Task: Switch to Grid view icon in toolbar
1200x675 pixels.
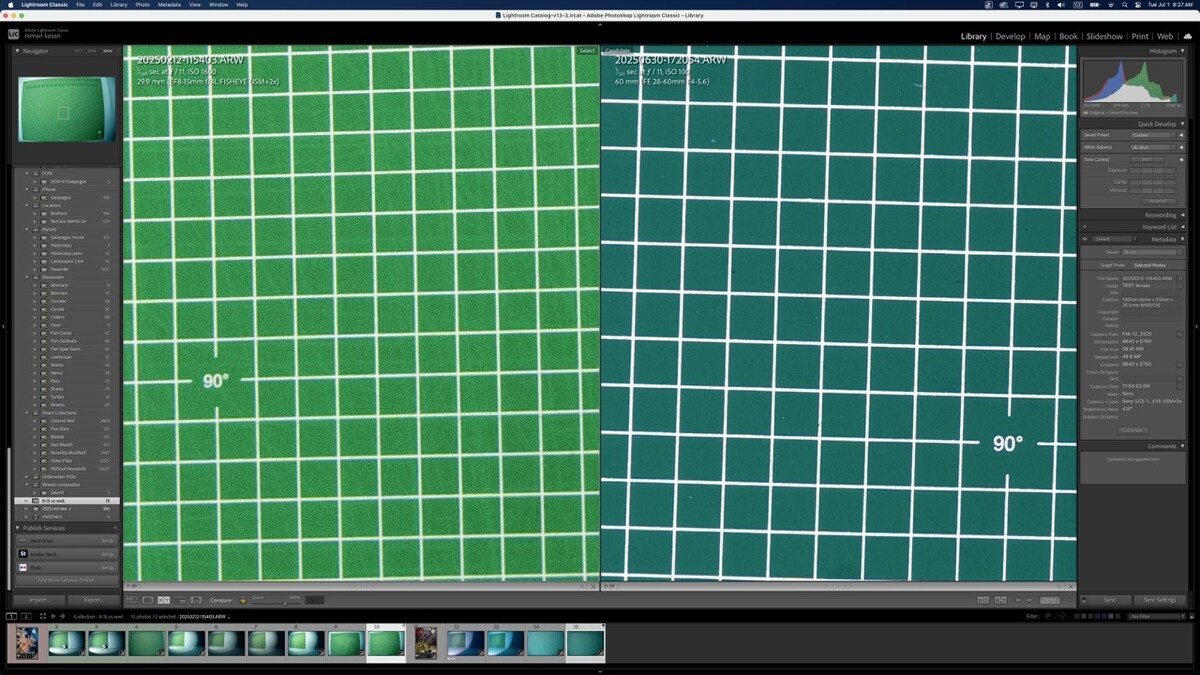Action: tap(132, 600)
